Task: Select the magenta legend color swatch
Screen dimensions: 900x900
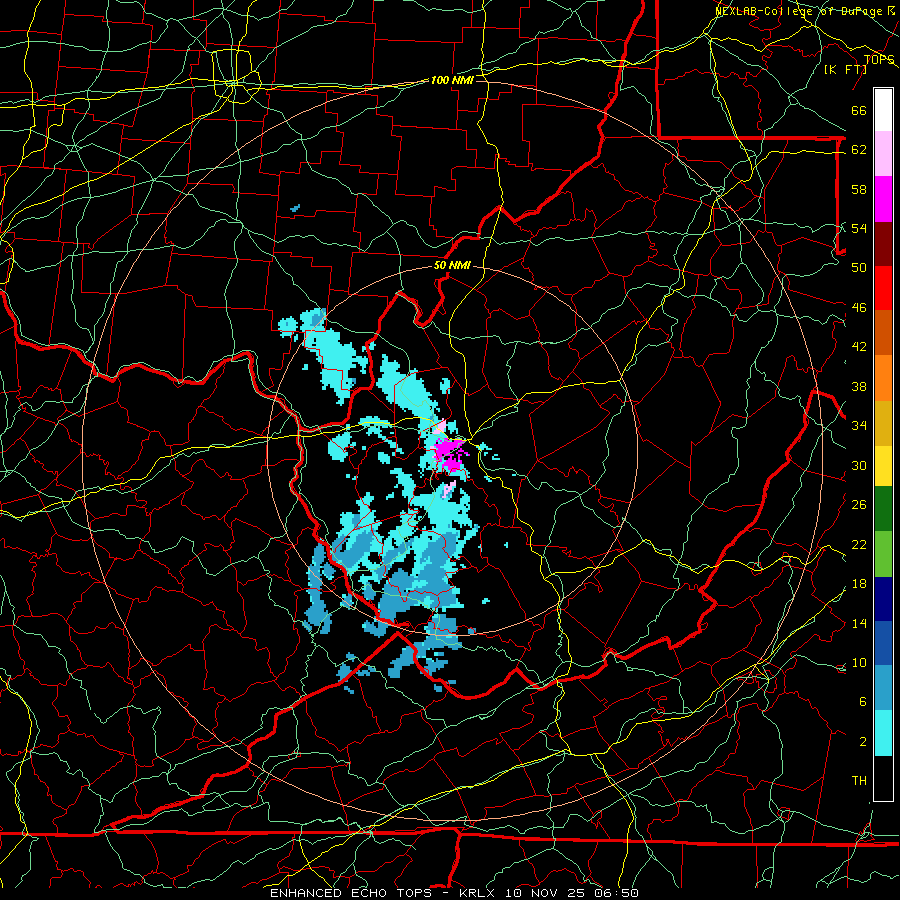Action: coord(883,199)
